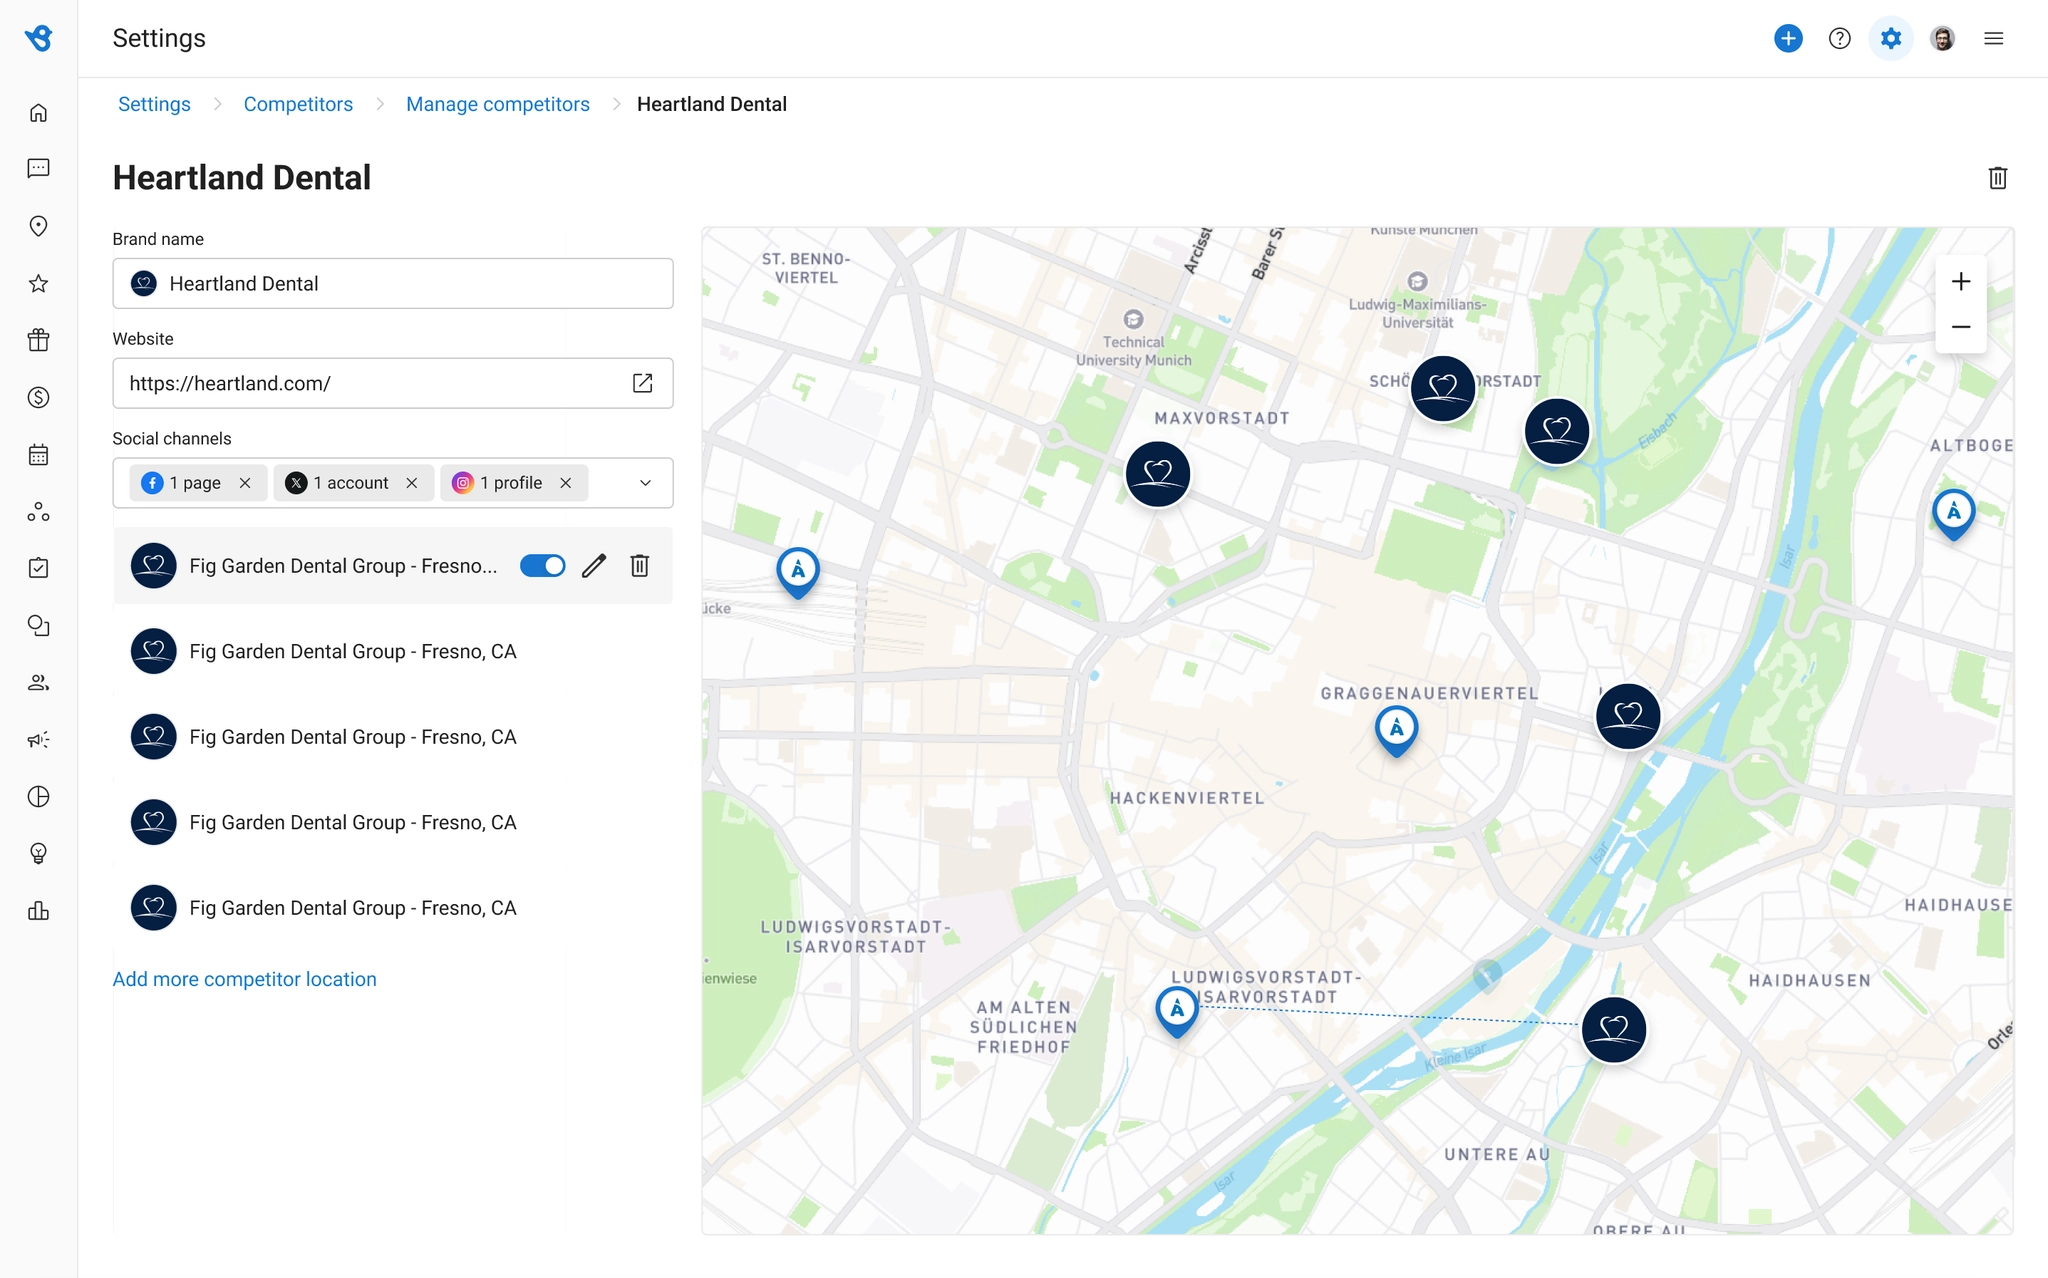Click competitor marker at end of dotted line
The image size is (2048, 1278).
1613,1030
